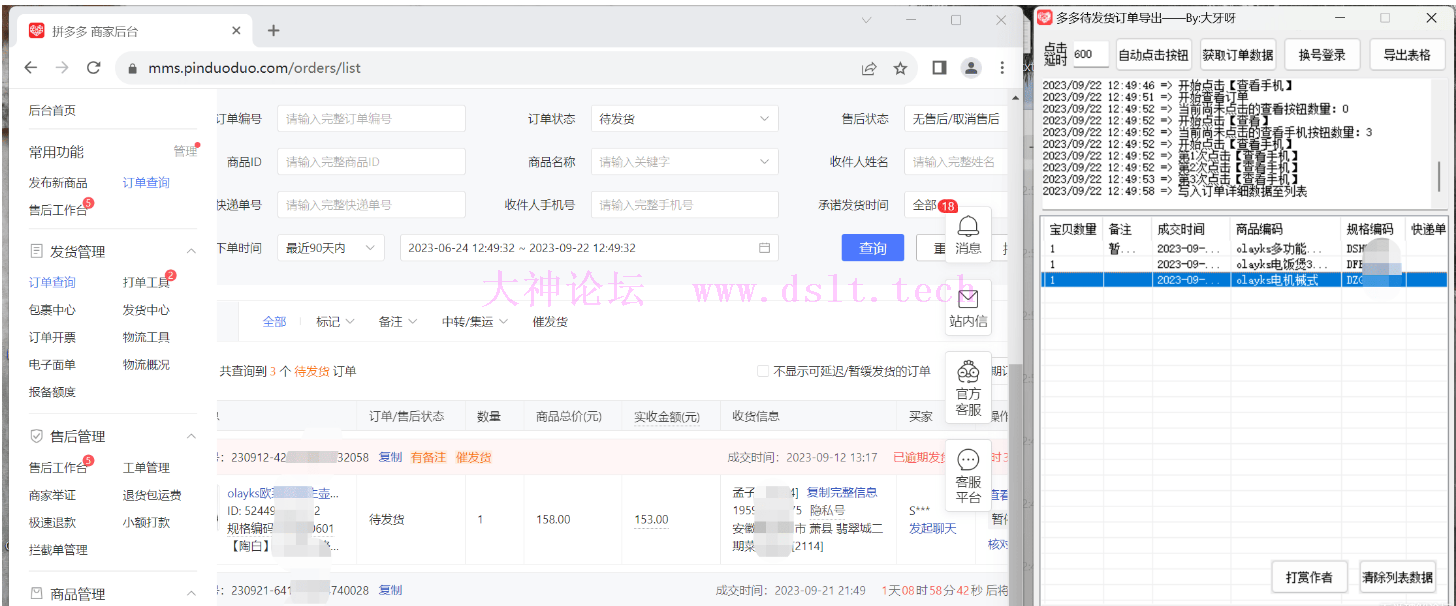
Task: Reload the Pinduoduo merchant page
Action: tap(94, 68)
